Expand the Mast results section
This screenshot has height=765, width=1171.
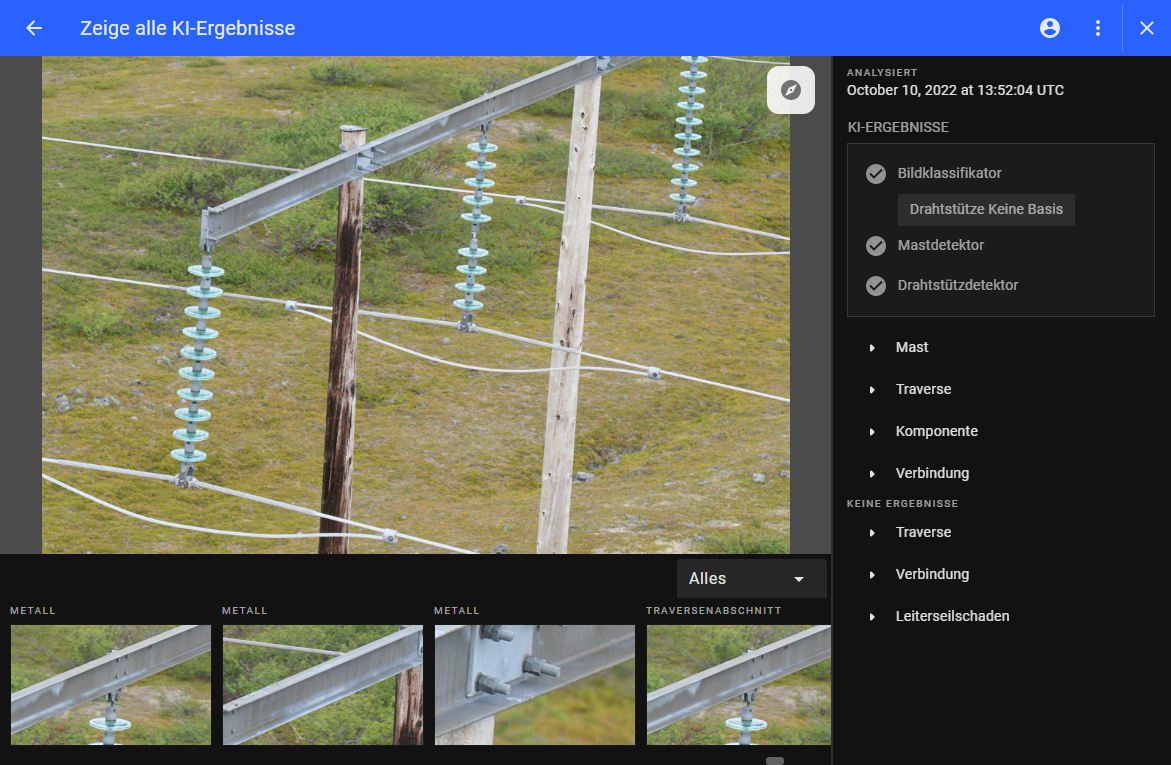click(x=873, y=348)
